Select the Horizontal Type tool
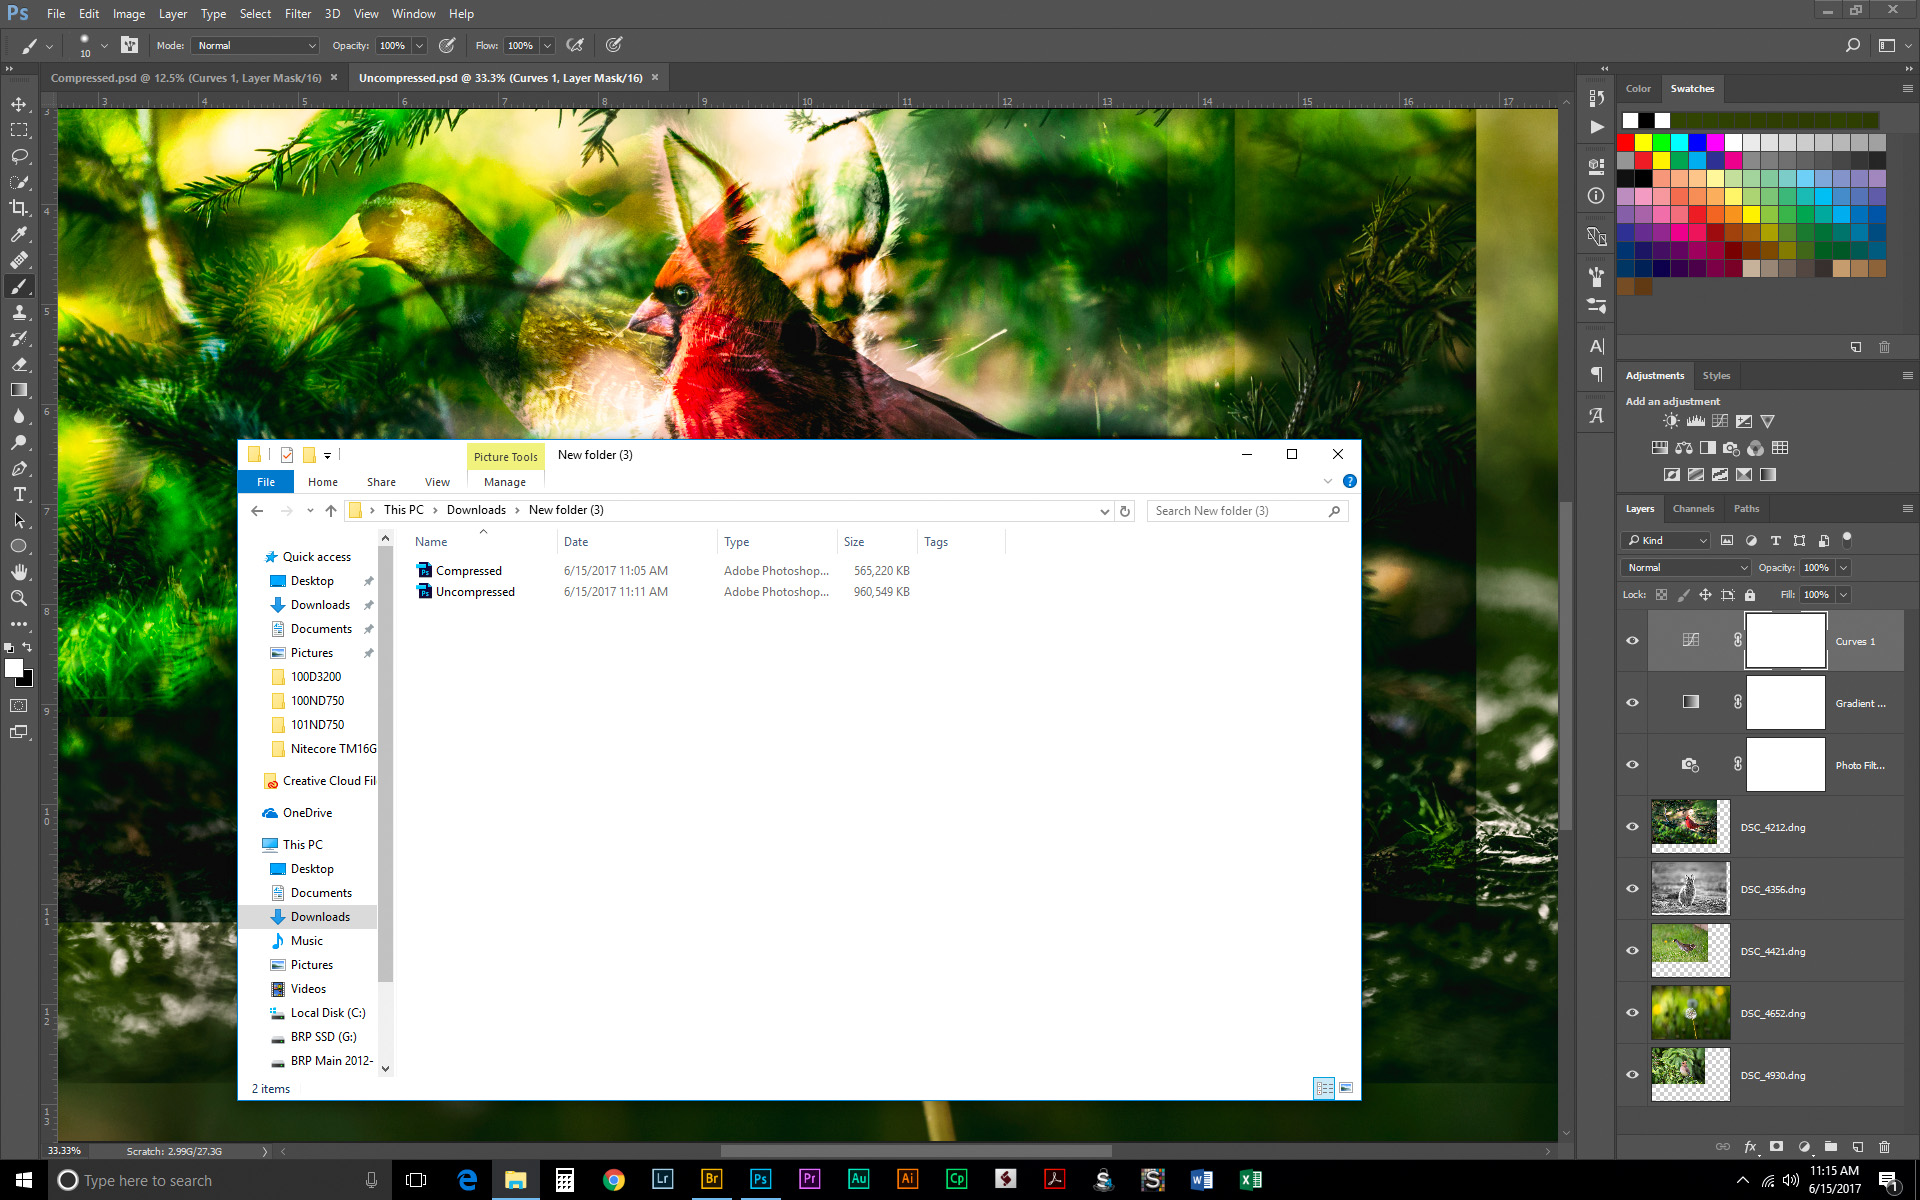Screen dimensions: 1920x1200 (19, 495)
